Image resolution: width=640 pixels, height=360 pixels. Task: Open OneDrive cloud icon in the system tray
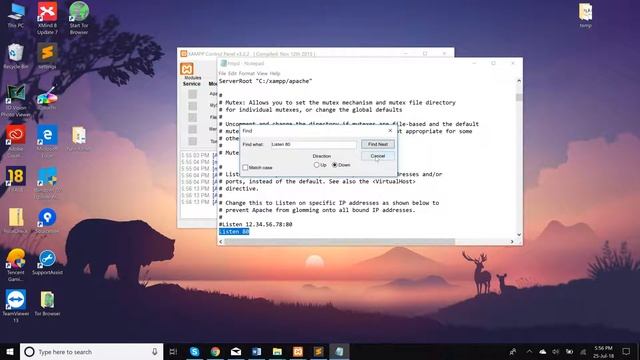coord(542,351)
